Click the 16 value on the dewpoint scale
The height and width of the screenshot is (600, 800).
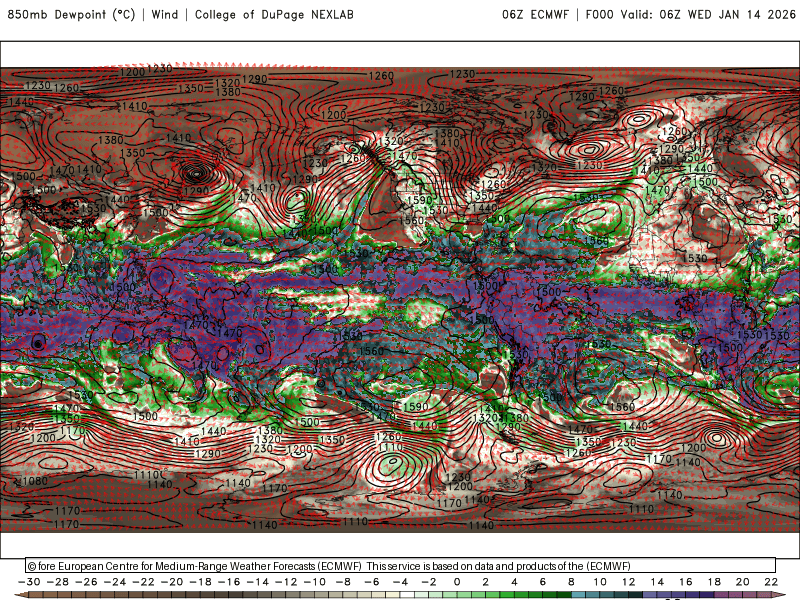pos(686,582)
